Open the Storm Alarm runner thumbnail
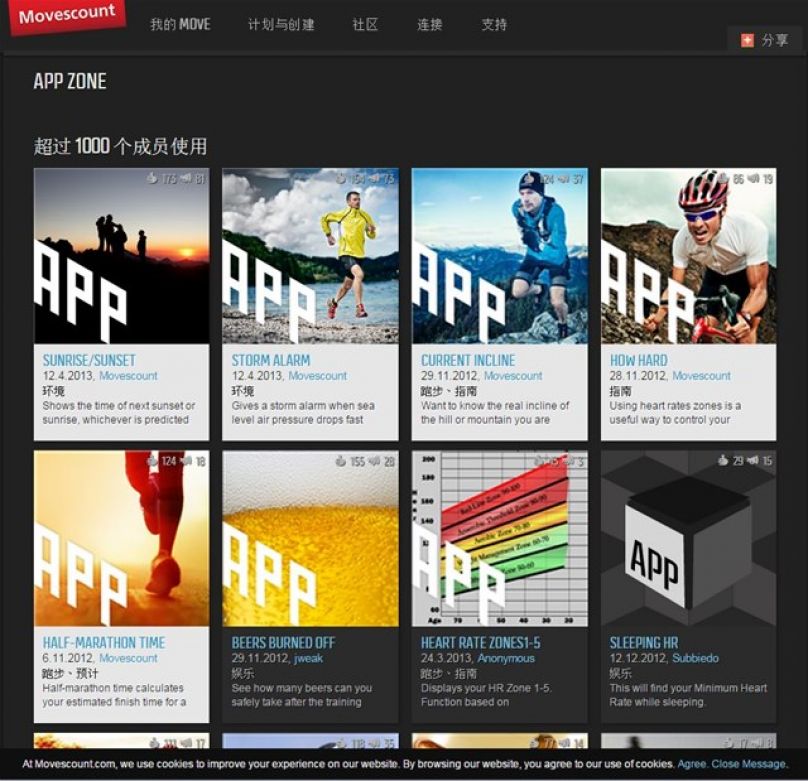Viewport: 808px width, 781px height. point(310,255)
